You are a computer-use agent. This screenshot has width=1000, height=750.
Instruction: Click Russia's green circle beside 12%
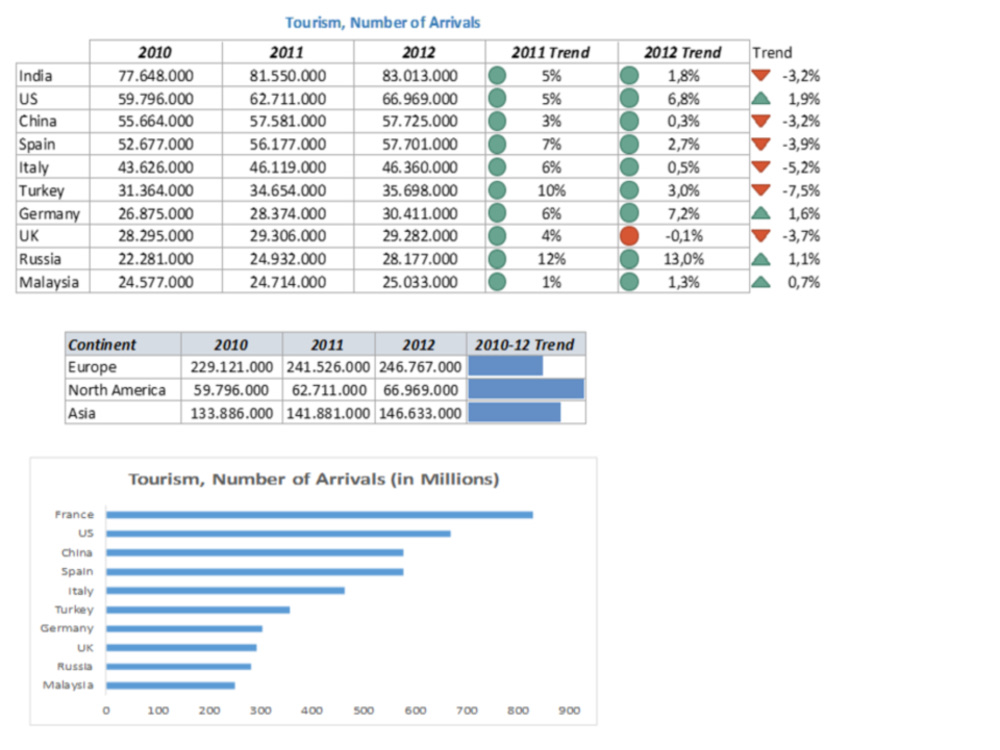(497, 260)
